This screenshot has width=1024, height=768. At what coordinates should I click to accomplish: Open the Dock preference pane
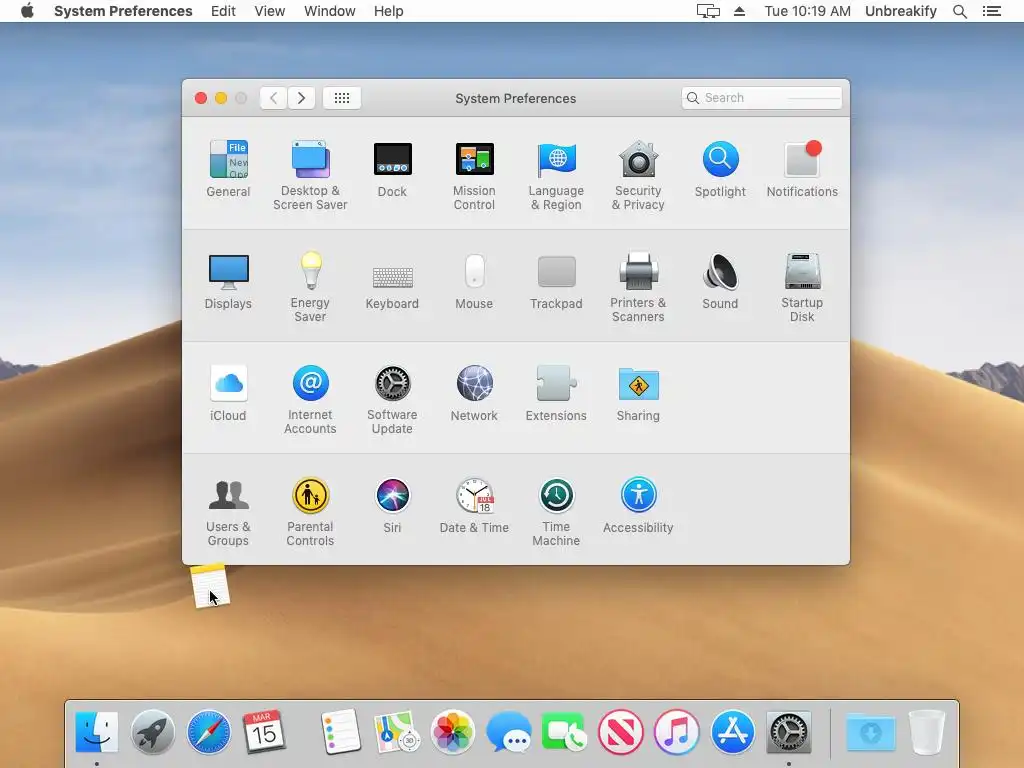click(392, 168)
